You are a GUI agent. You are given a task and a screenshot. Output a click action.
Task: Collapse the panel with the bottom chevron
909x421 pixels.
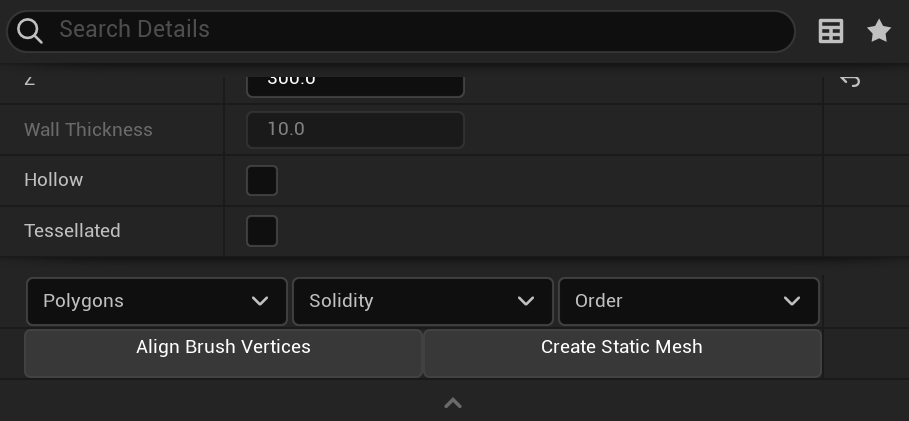tap(453, 403)
